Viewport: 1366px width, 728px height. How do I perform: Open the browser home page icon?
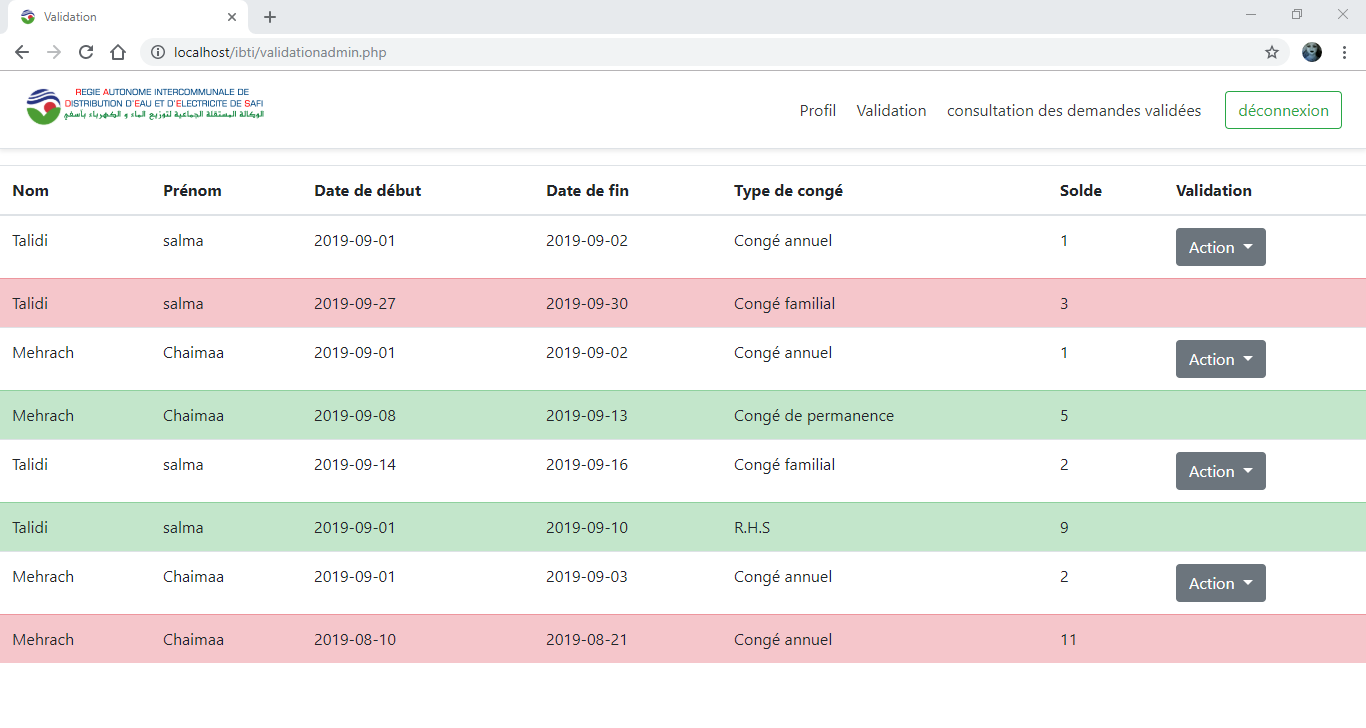tap(118, 51)
